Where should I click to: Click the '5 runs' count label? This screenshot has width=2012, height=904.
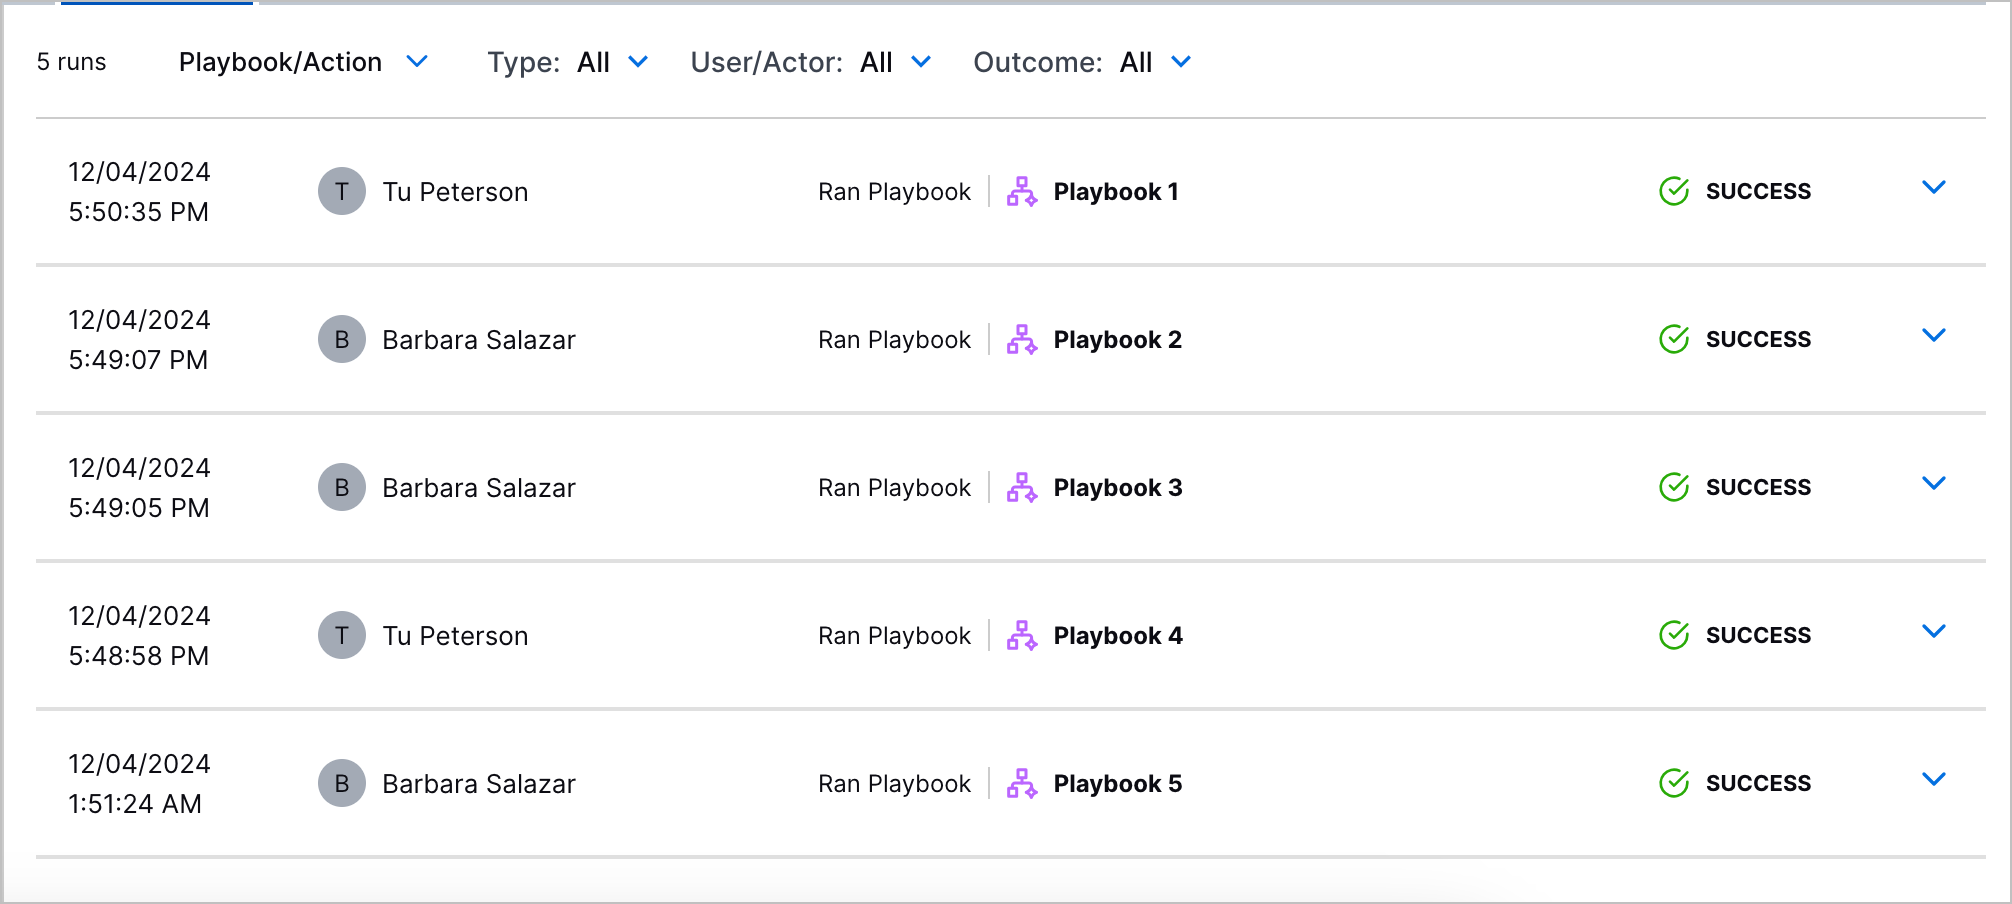(71, 62)
